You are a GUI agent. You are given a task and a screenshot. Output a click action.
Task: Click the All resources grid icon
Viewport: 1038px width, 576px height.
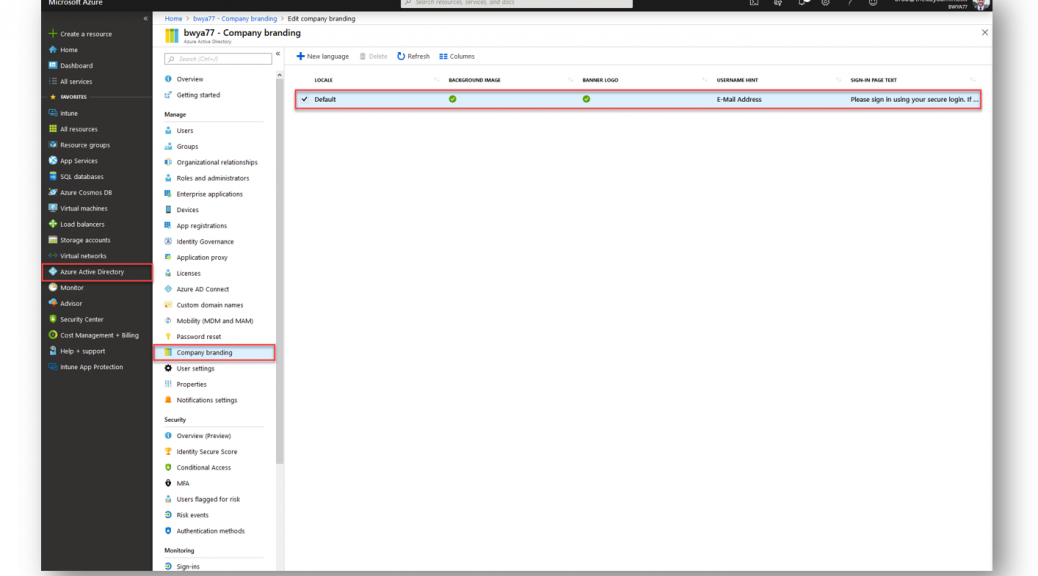point(53,128)
